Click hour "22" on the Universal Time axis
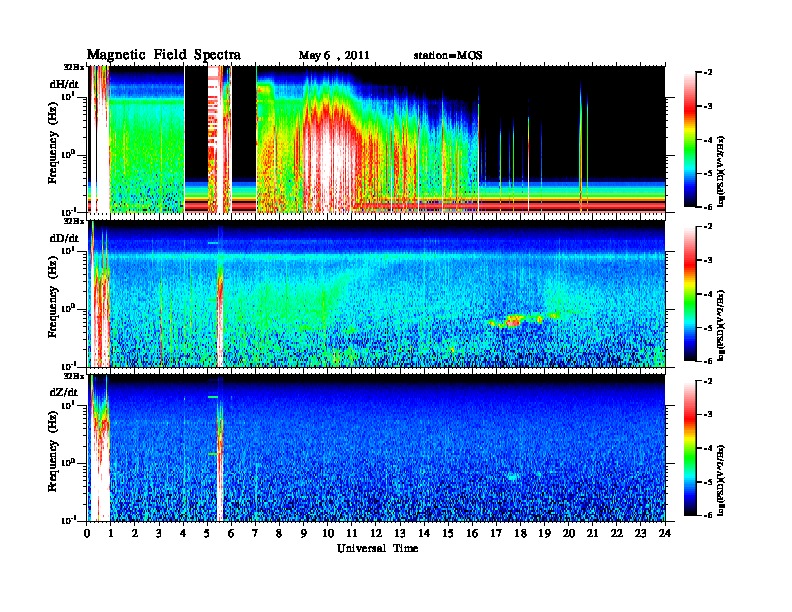Screen dimensions: 792x612 [x=617, y=534]
